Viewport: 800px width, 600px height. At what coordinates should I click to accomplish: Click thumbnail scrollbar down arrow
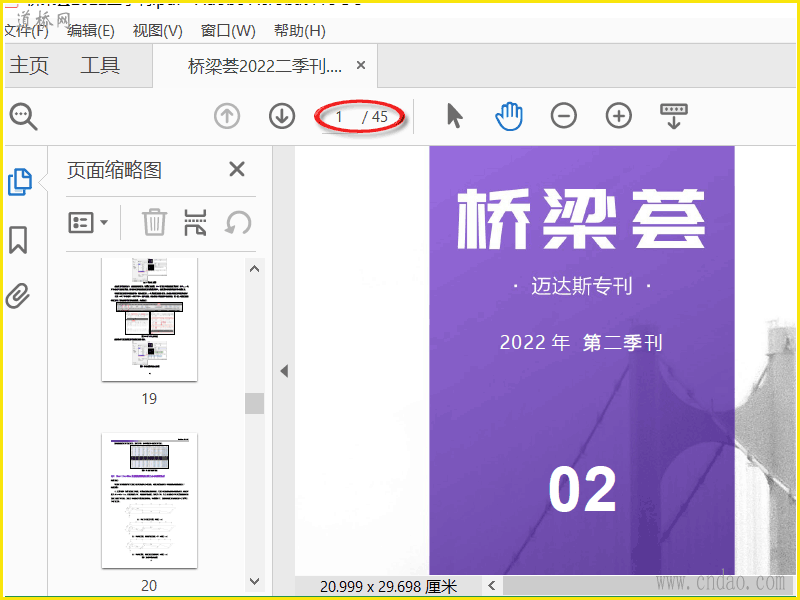[x=255, y=581]
